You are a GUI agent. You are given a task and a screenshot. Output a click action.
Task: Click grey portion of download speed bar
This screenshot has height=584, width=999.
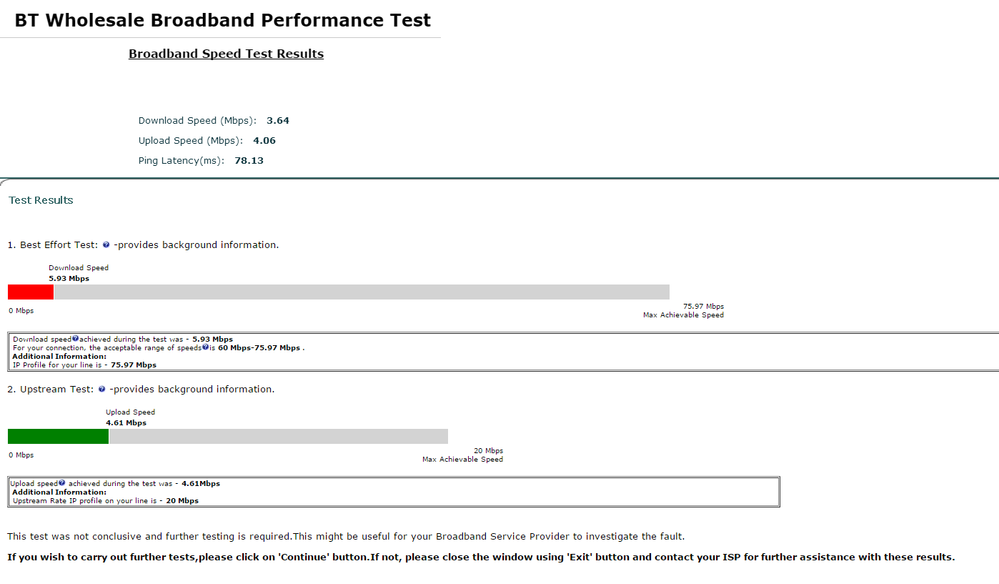click(362, 292)
